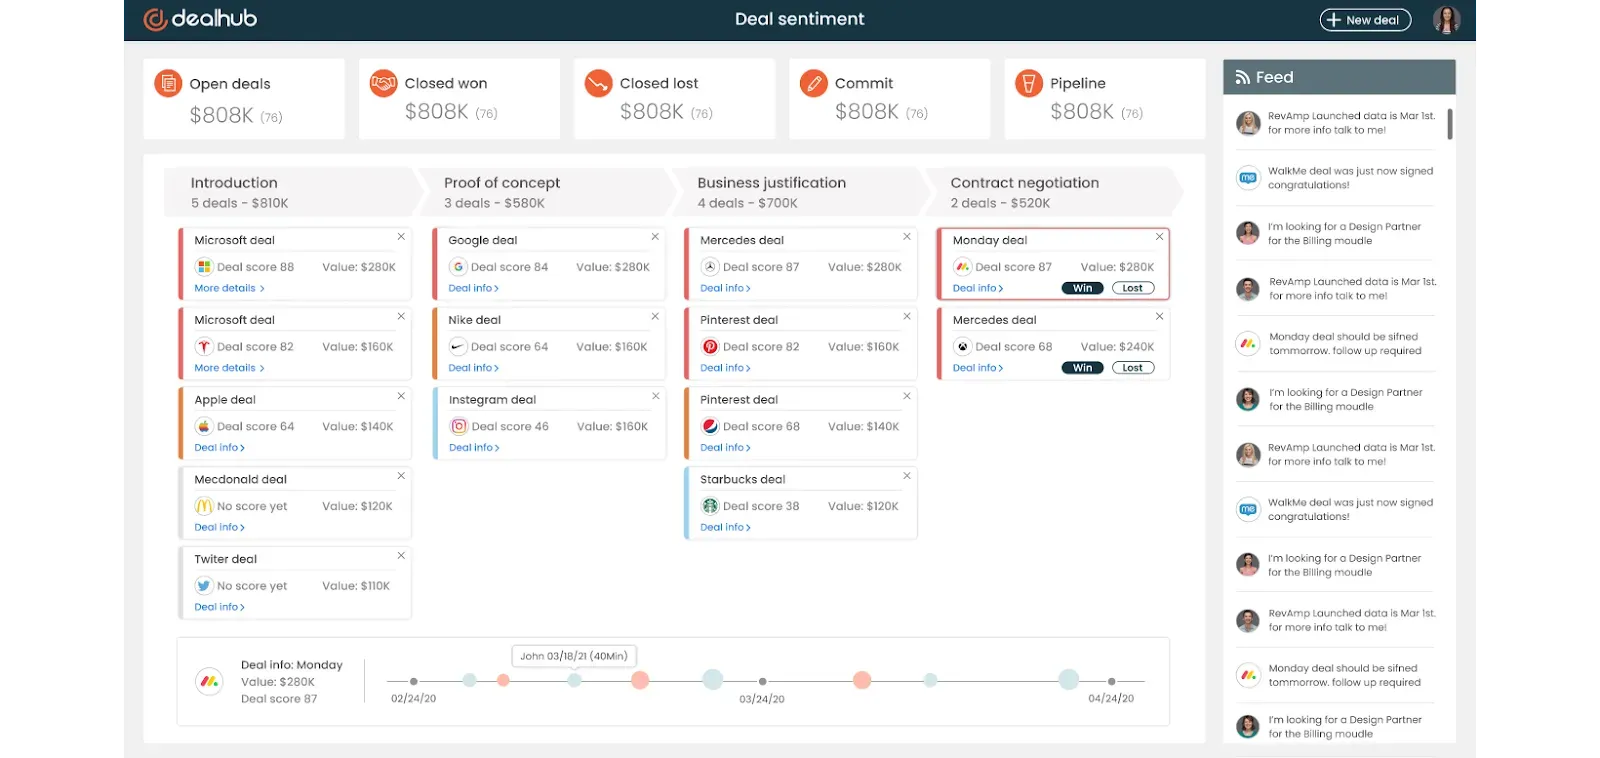Mark Monday deal as Lost
1600x758 pixels.
click(x=1133, y=288)
